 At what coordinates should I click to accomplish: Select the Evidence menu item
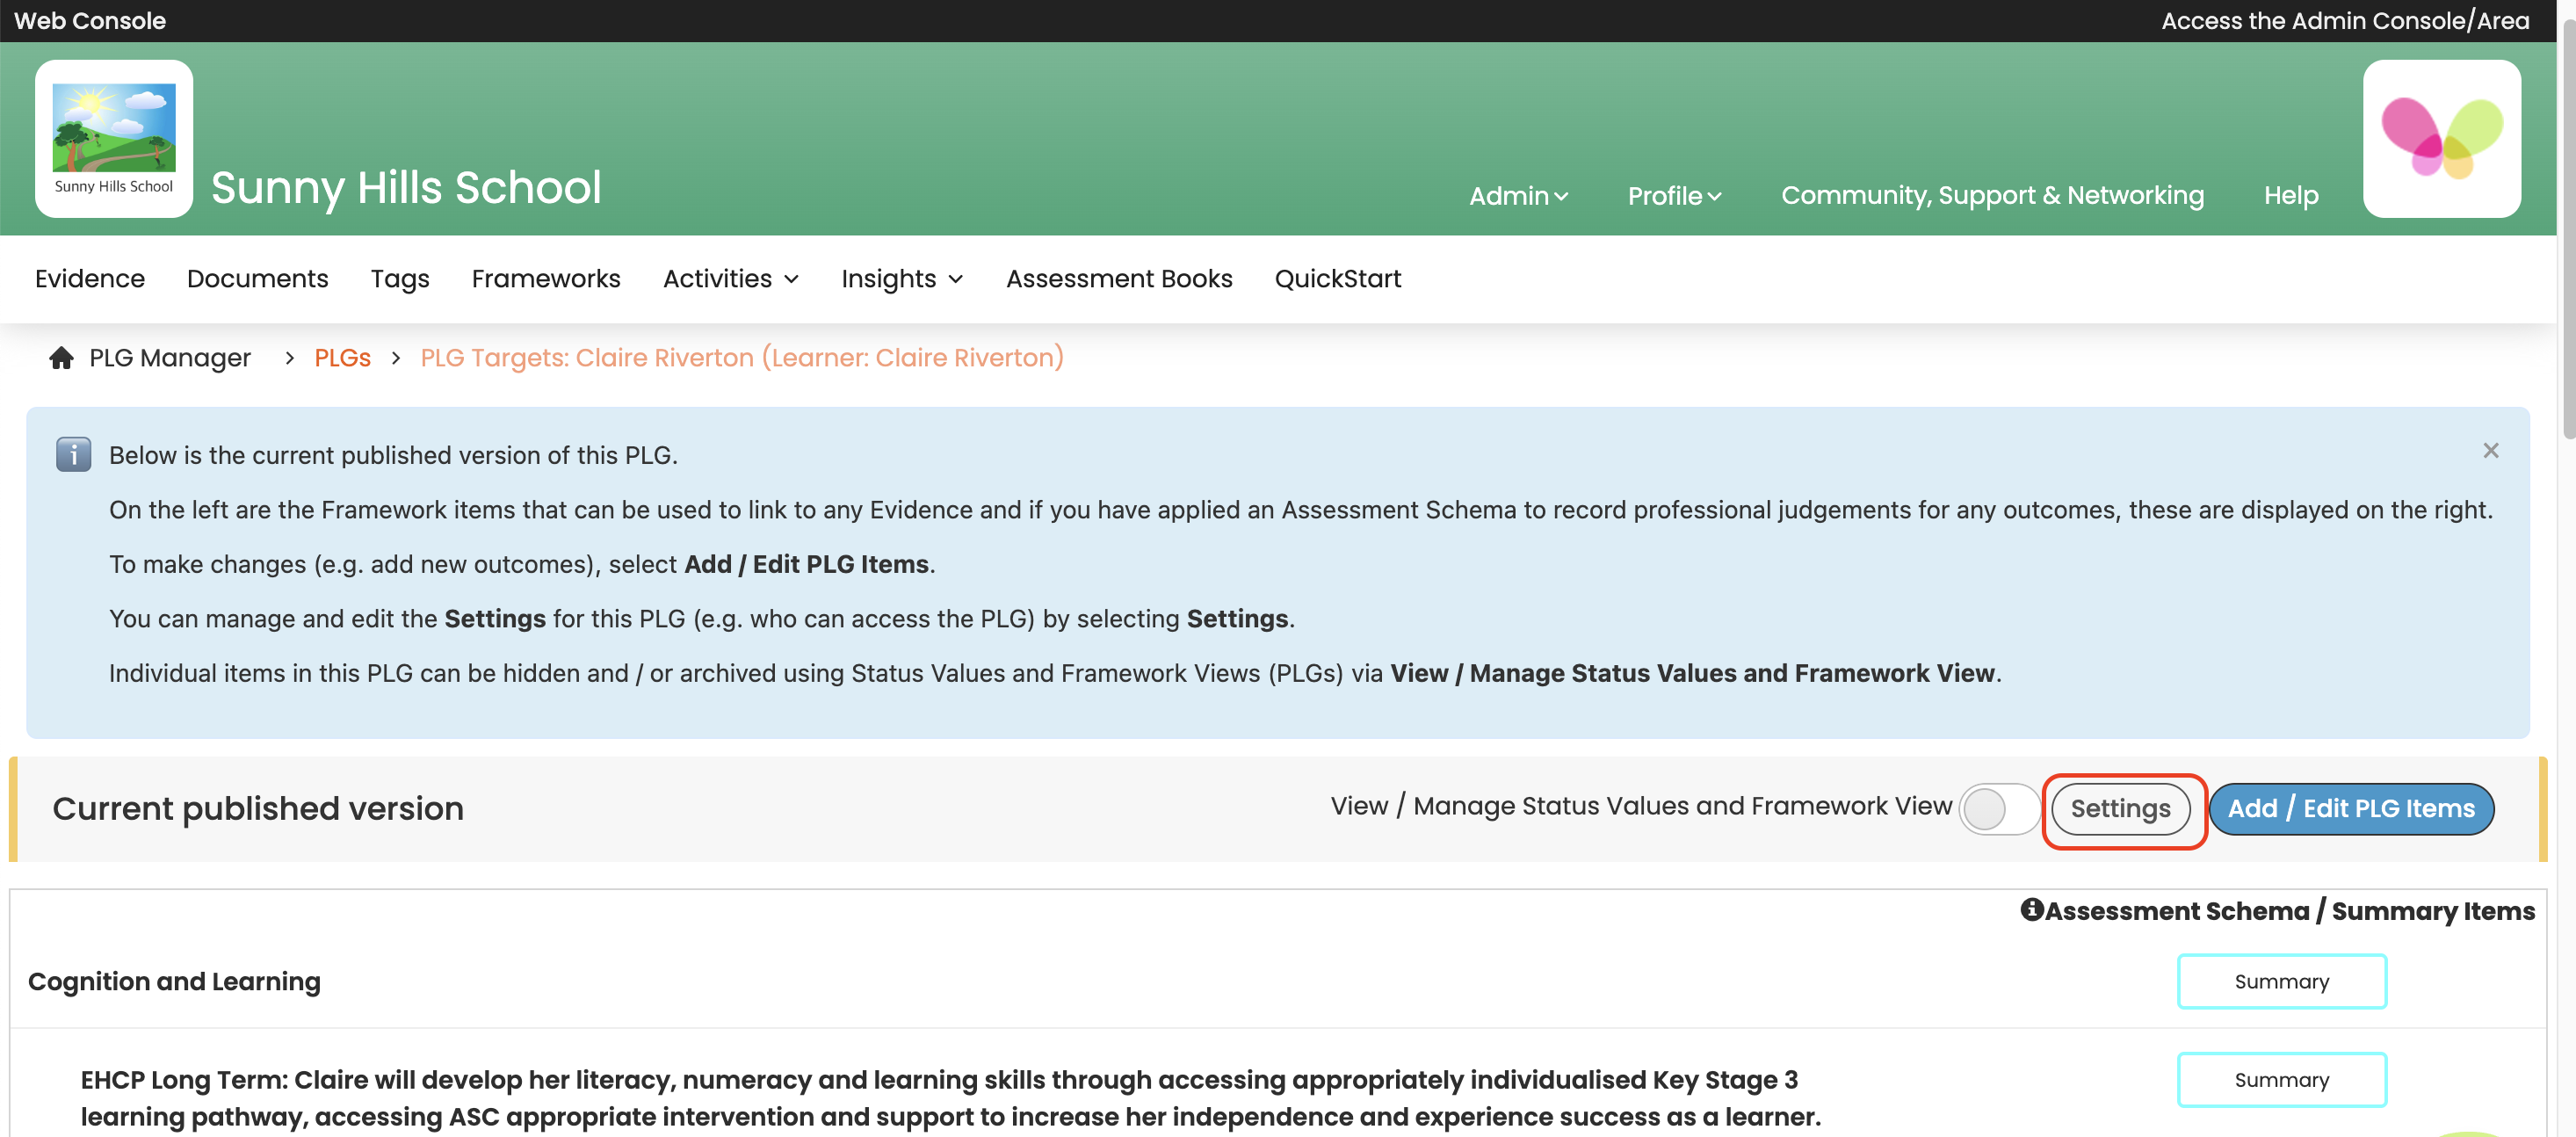coord(89,278)
